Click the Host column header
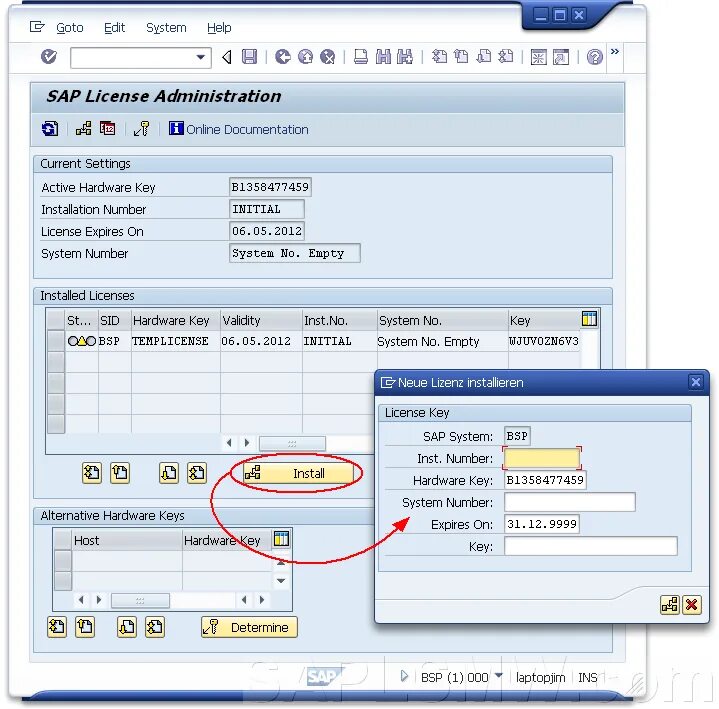This screenshot has height=709, width=719. (126, 541)
